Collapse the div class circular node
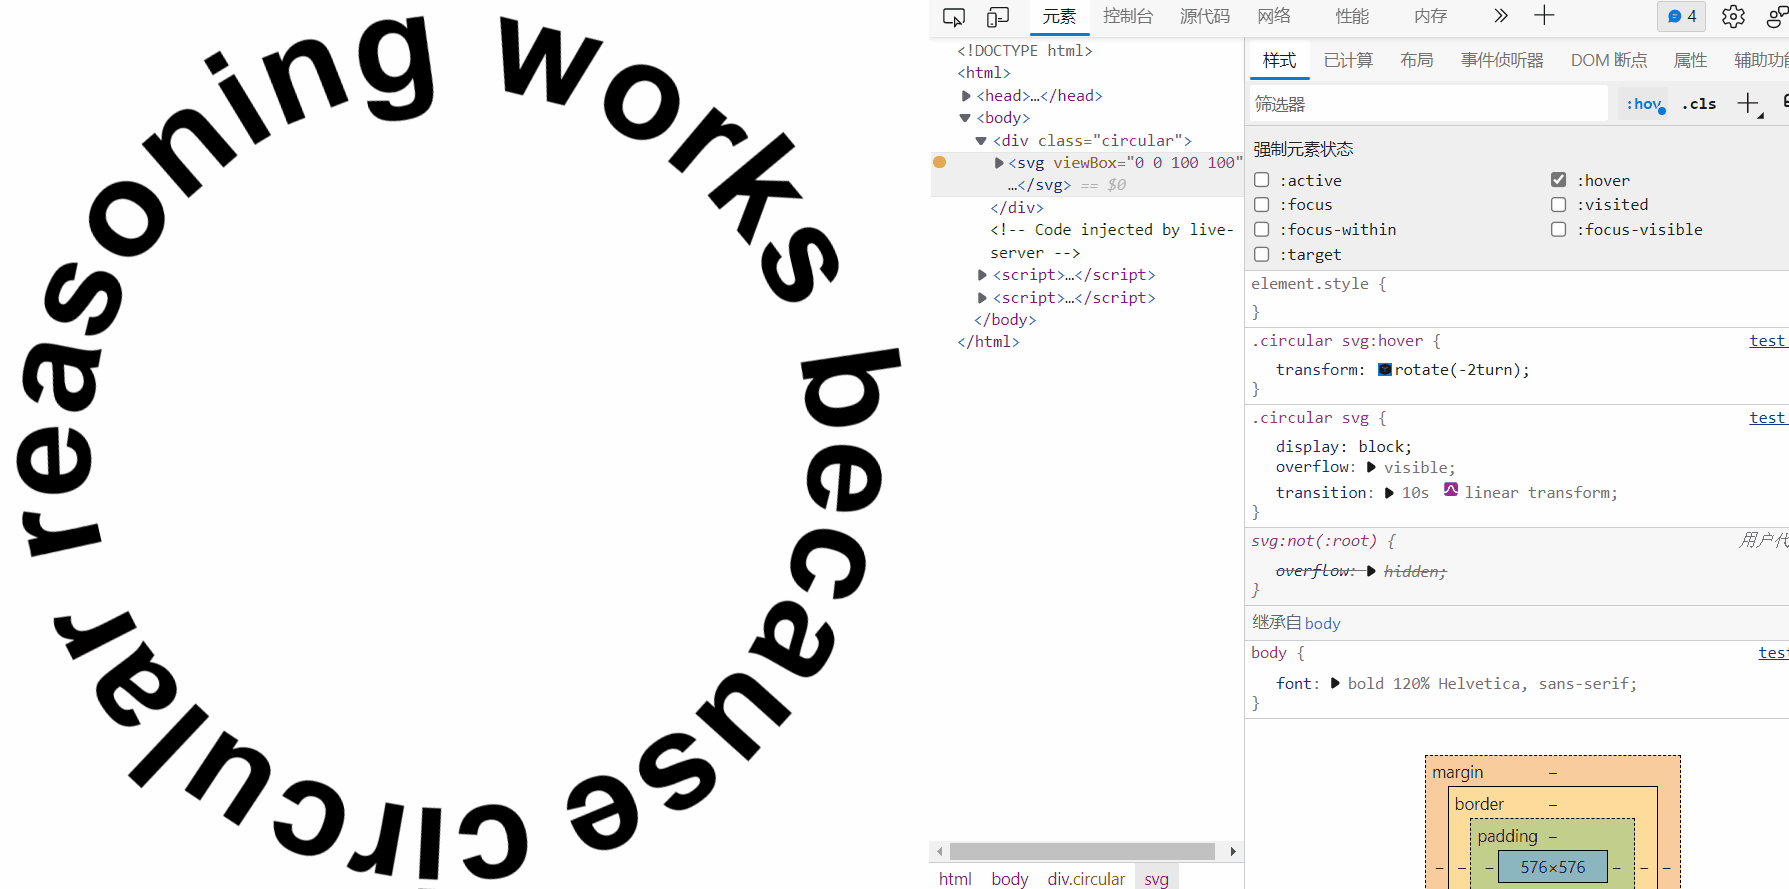This screenshot has width=1789, height=889. (x=981, y=141)
